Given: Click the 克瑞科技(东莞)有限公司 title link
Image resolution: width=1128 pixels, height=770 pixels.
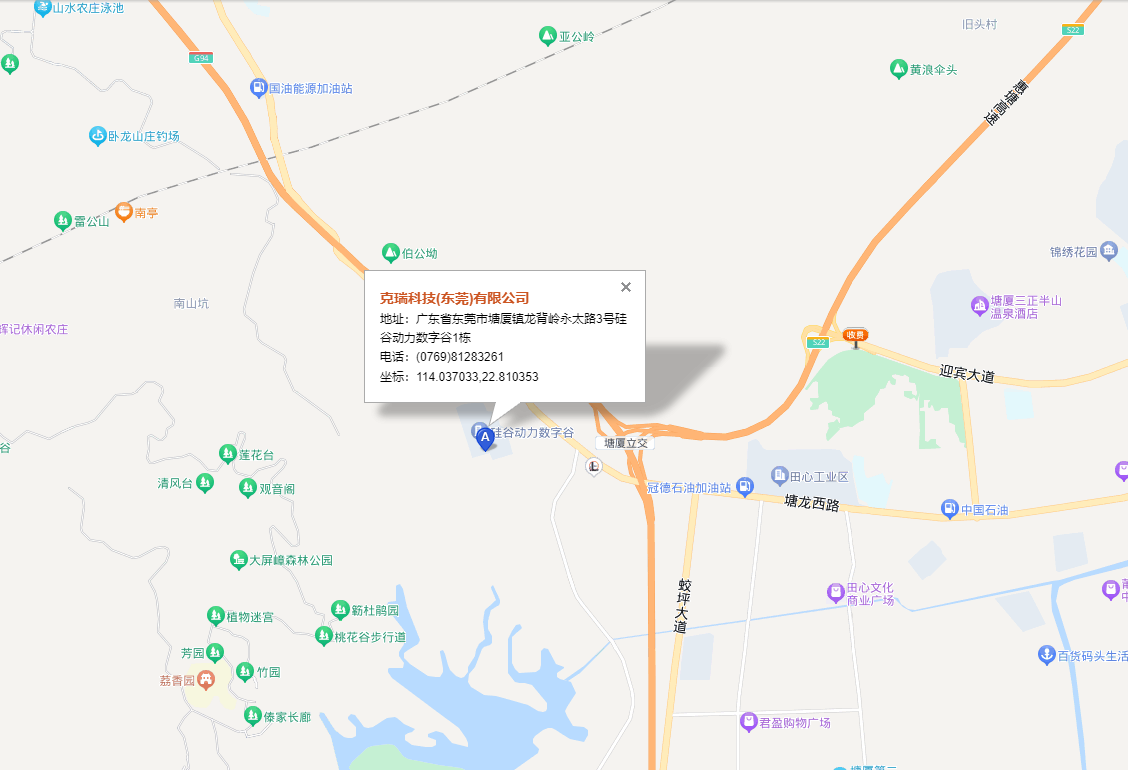Looking at the screenshot, I should click(x=455, y=298).
